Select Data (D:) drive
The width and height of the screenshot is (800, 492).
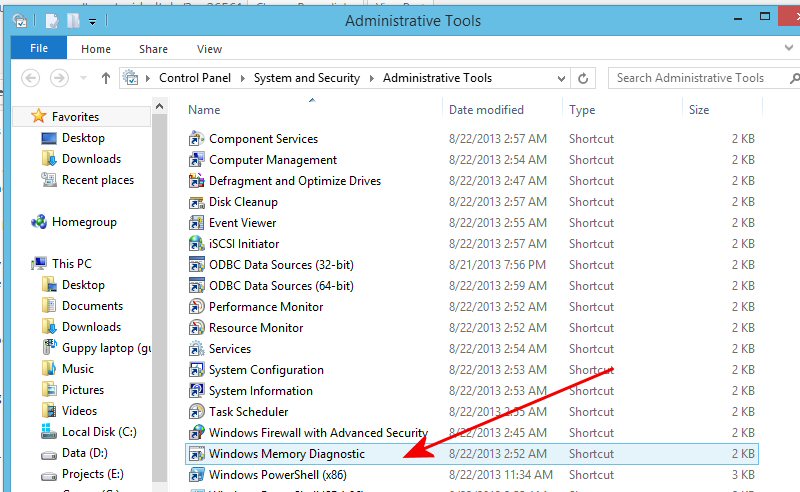(85, 453)
